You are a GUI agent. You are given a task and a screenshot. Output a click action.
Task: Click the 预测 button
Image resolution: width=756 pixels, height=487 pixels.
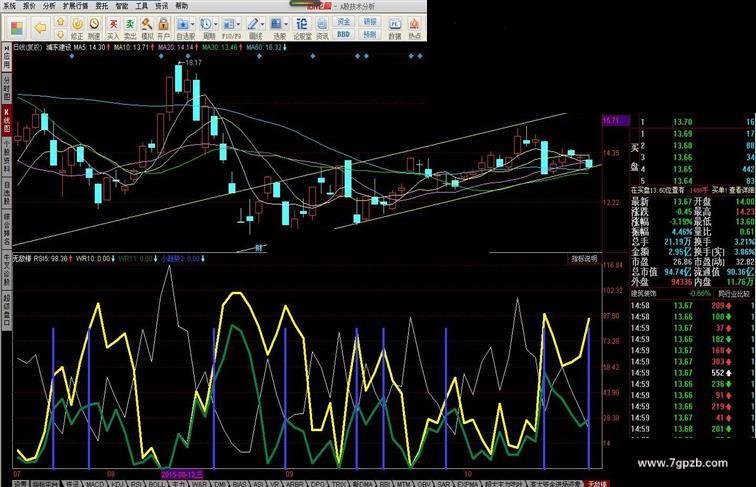tap(370, 35)
